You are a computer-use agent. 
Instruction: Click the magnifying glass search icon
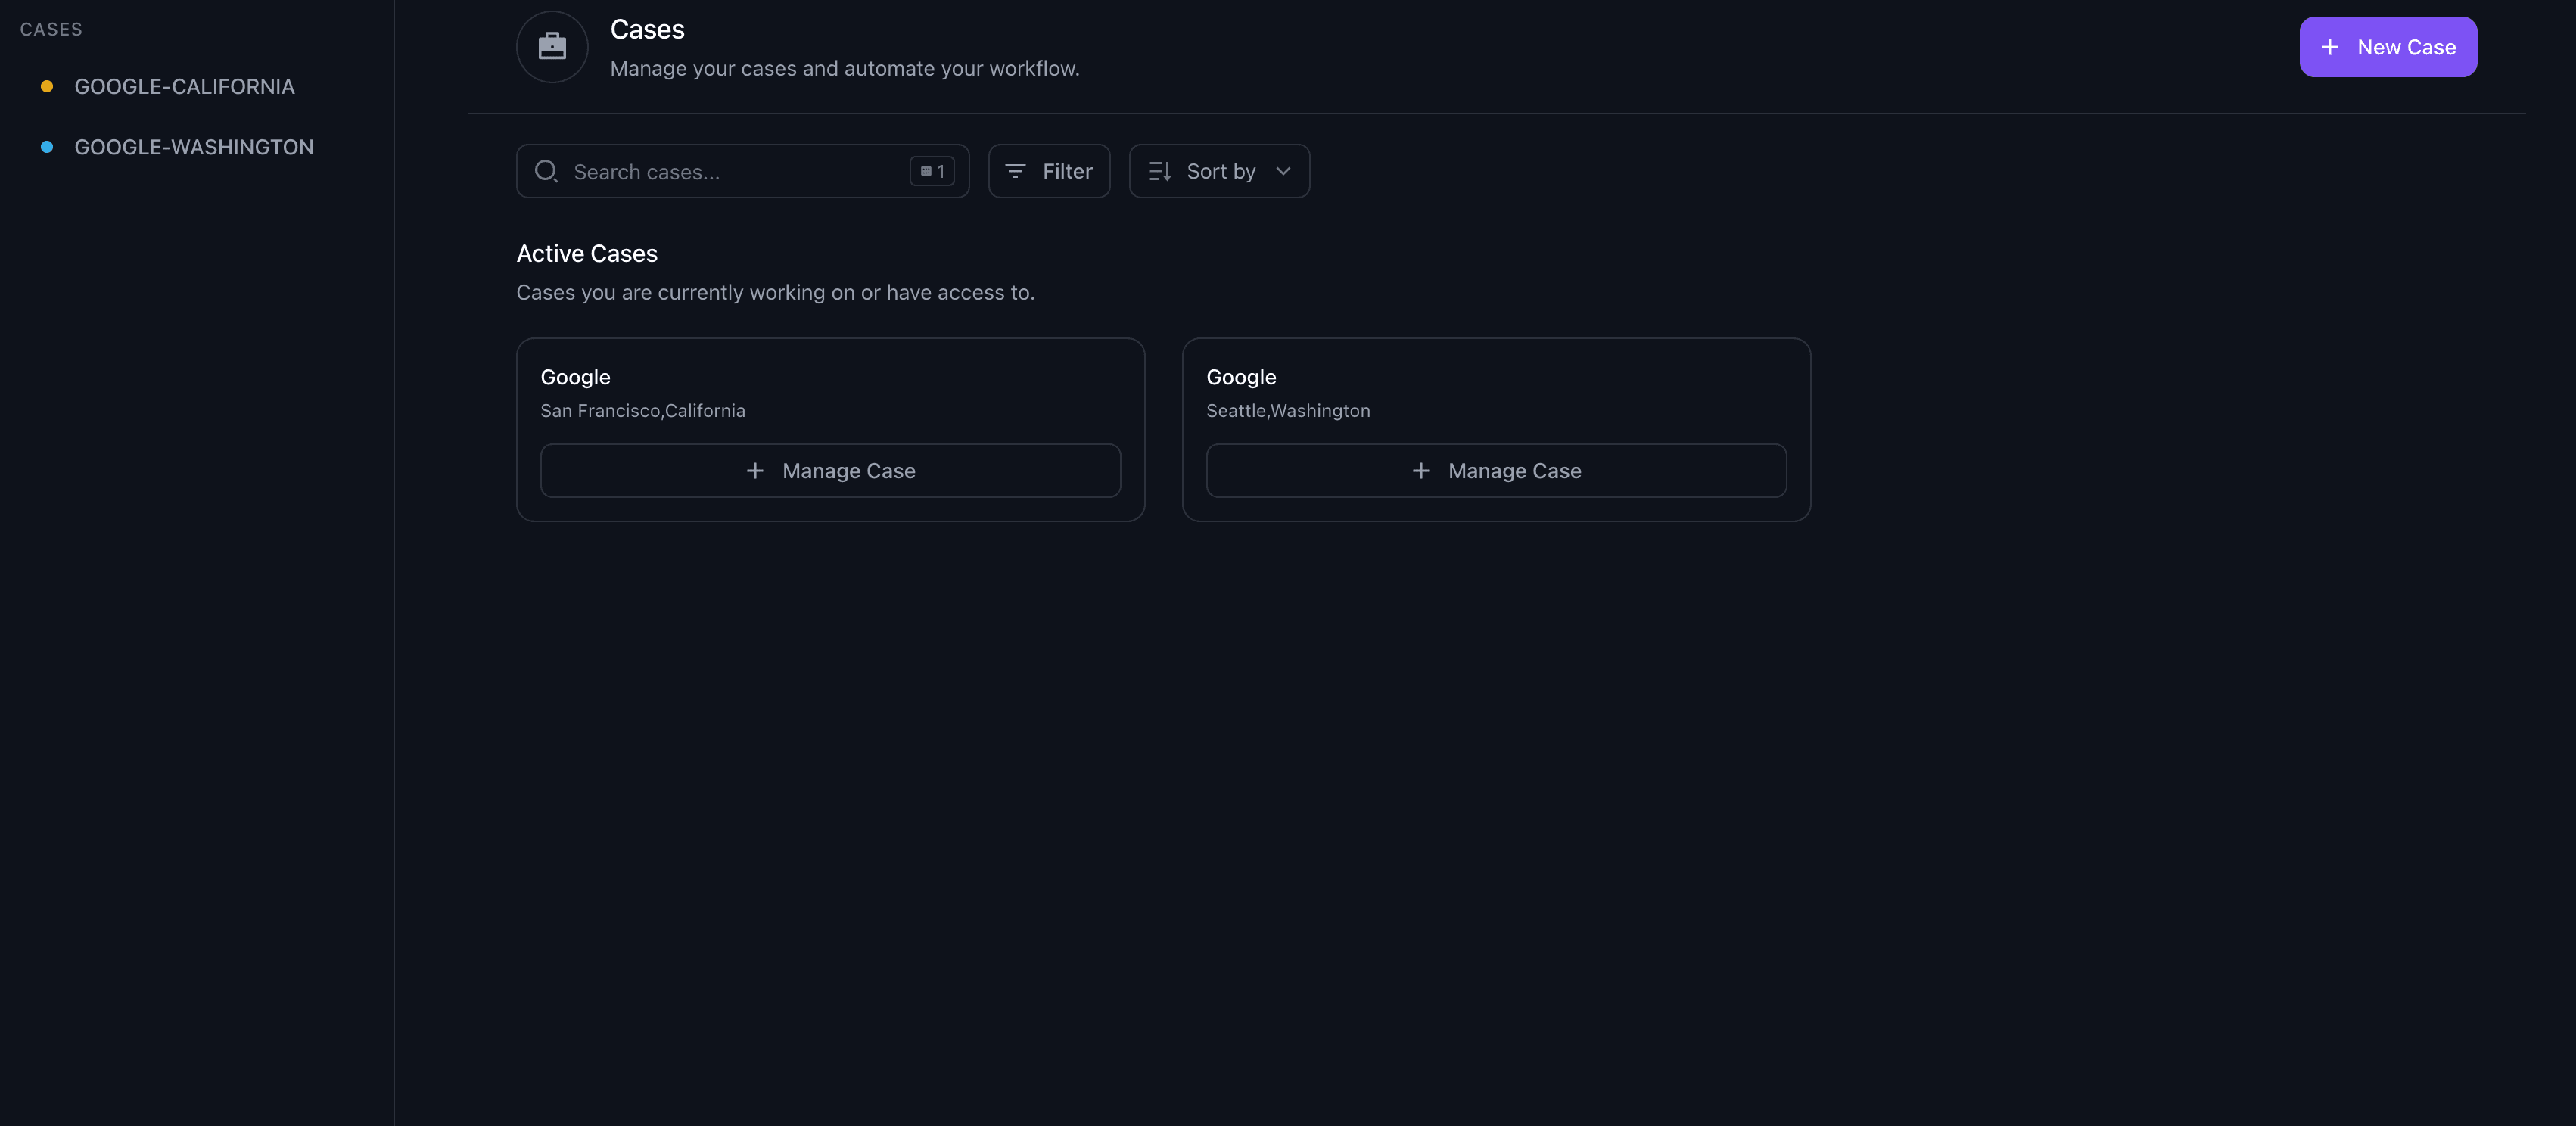pos(546,171)
